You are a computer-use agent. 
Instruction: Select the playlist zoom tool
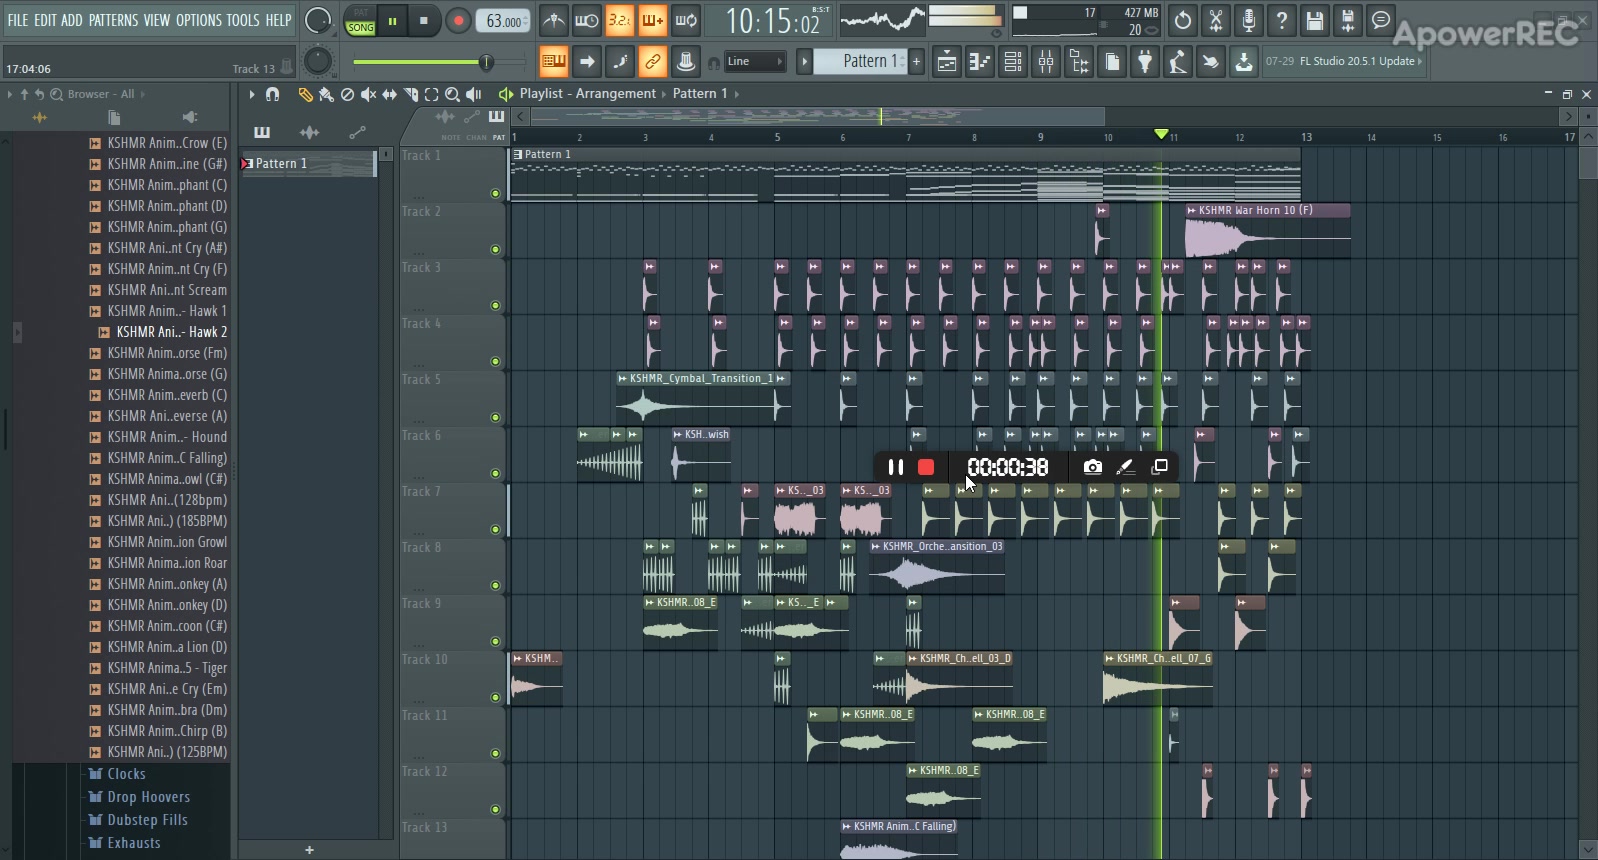pos(452,94)
